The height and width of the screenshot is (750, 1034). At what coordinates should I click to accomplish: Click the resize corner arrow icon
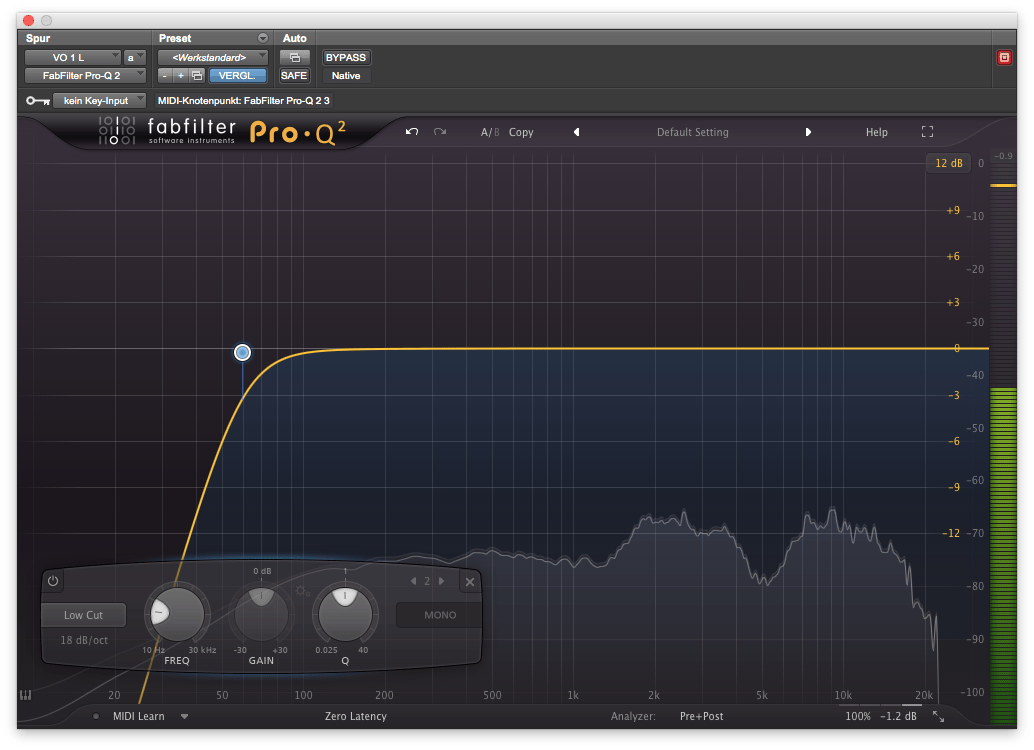938,716
